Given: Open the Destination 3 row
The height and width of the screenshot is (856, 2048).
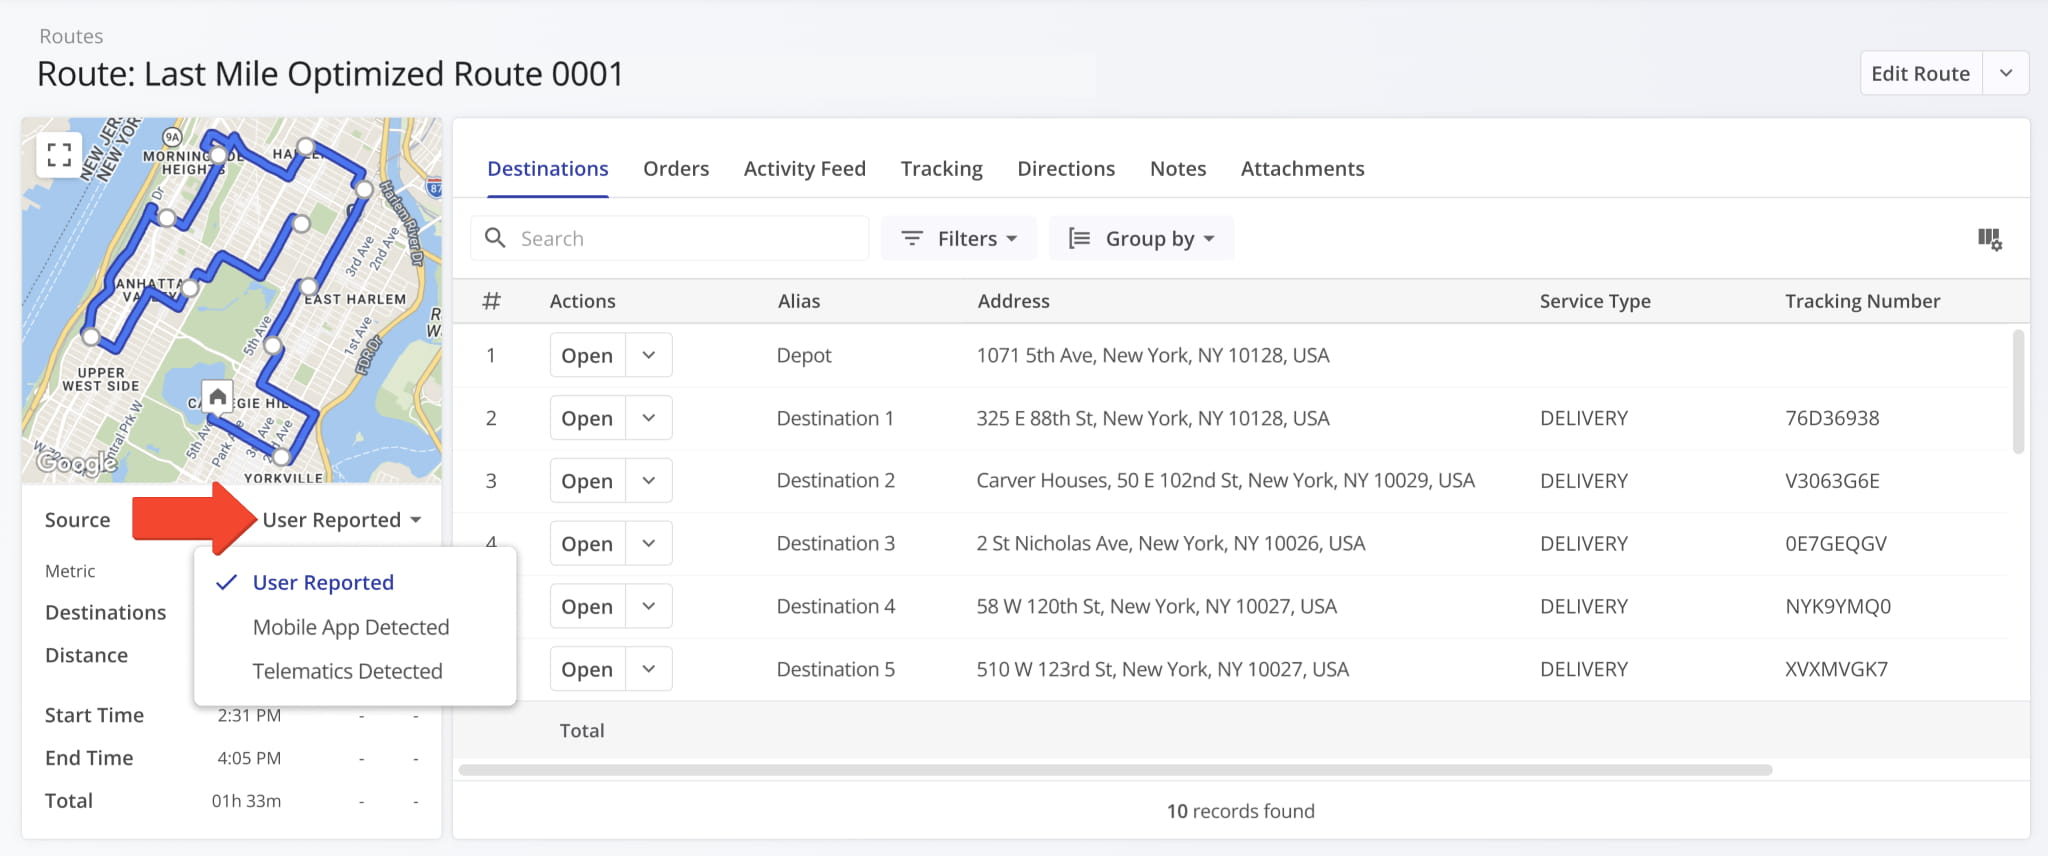Looking at the screenshot, I should [587, 544].
